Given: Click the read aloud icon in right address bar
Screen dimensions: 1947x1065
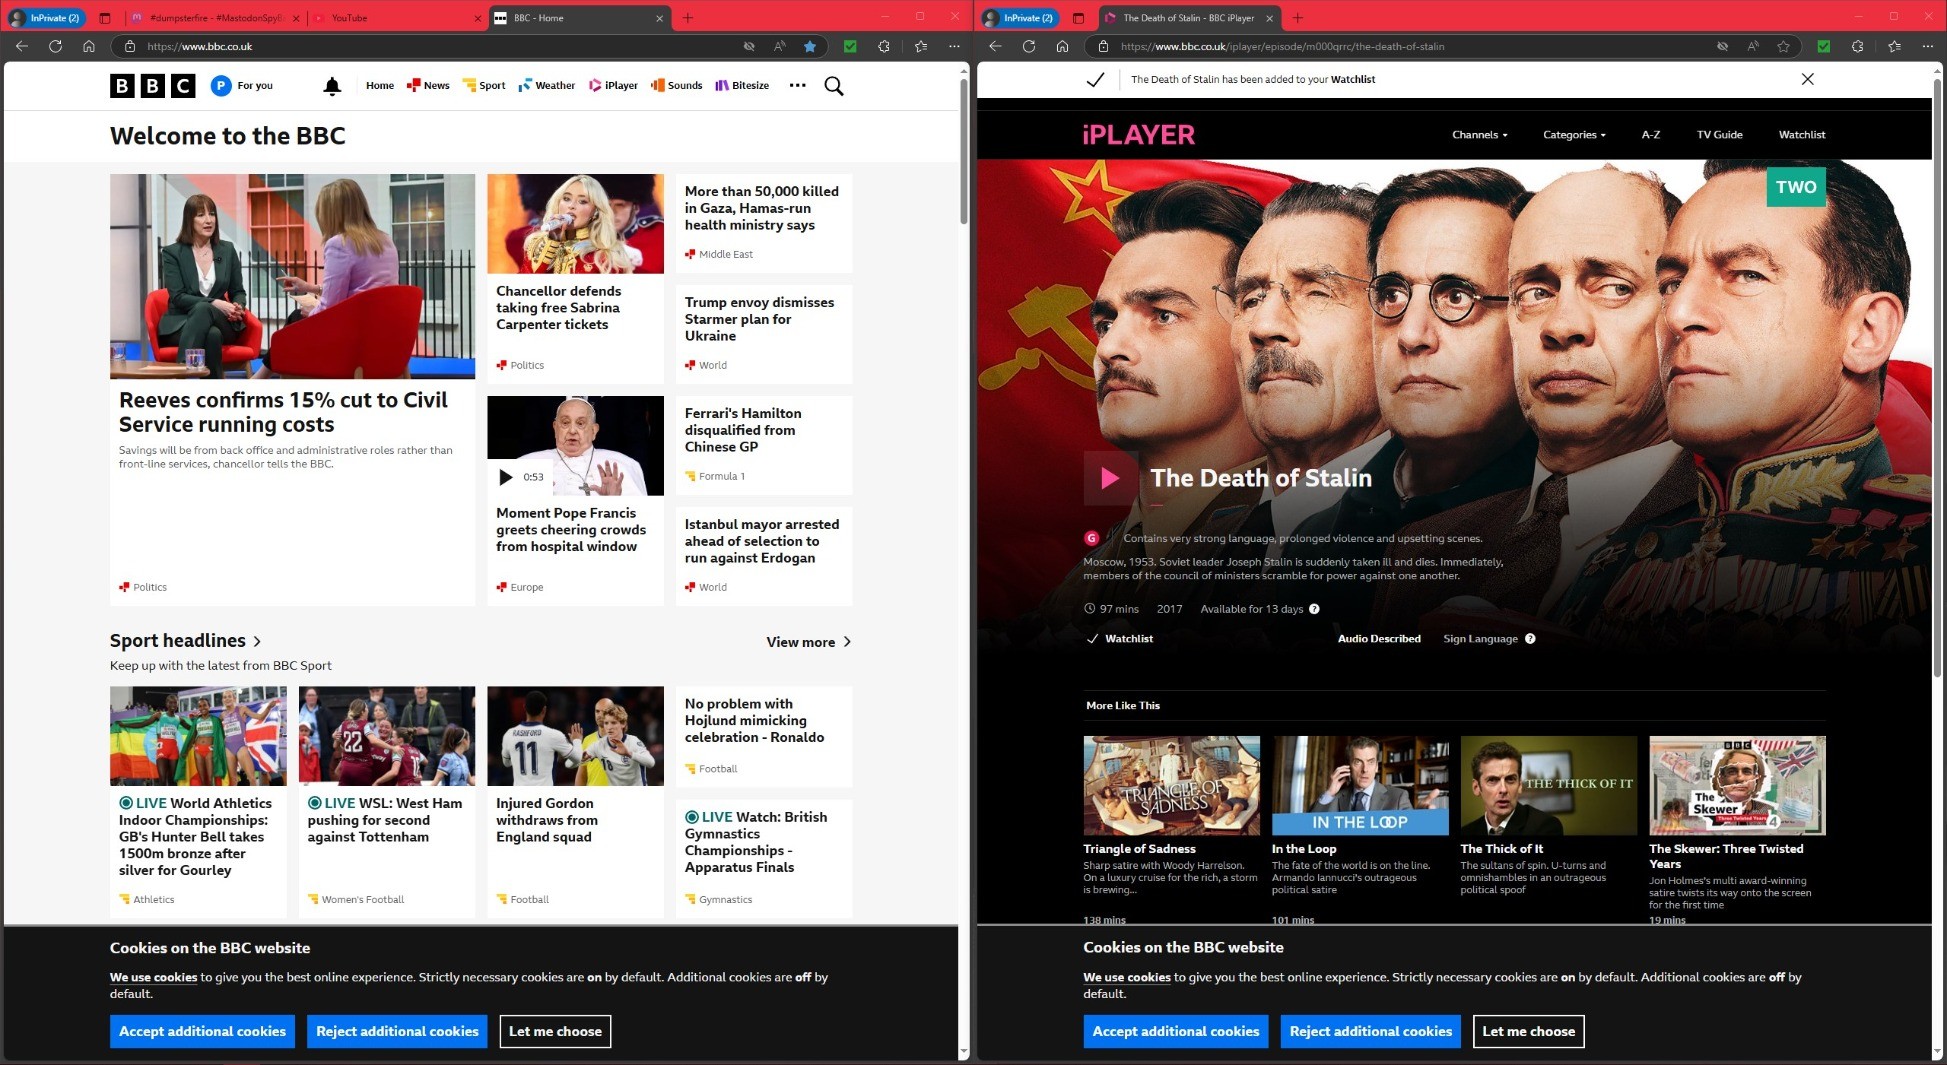Looking at the screenshot, I should coord(1753,46).
